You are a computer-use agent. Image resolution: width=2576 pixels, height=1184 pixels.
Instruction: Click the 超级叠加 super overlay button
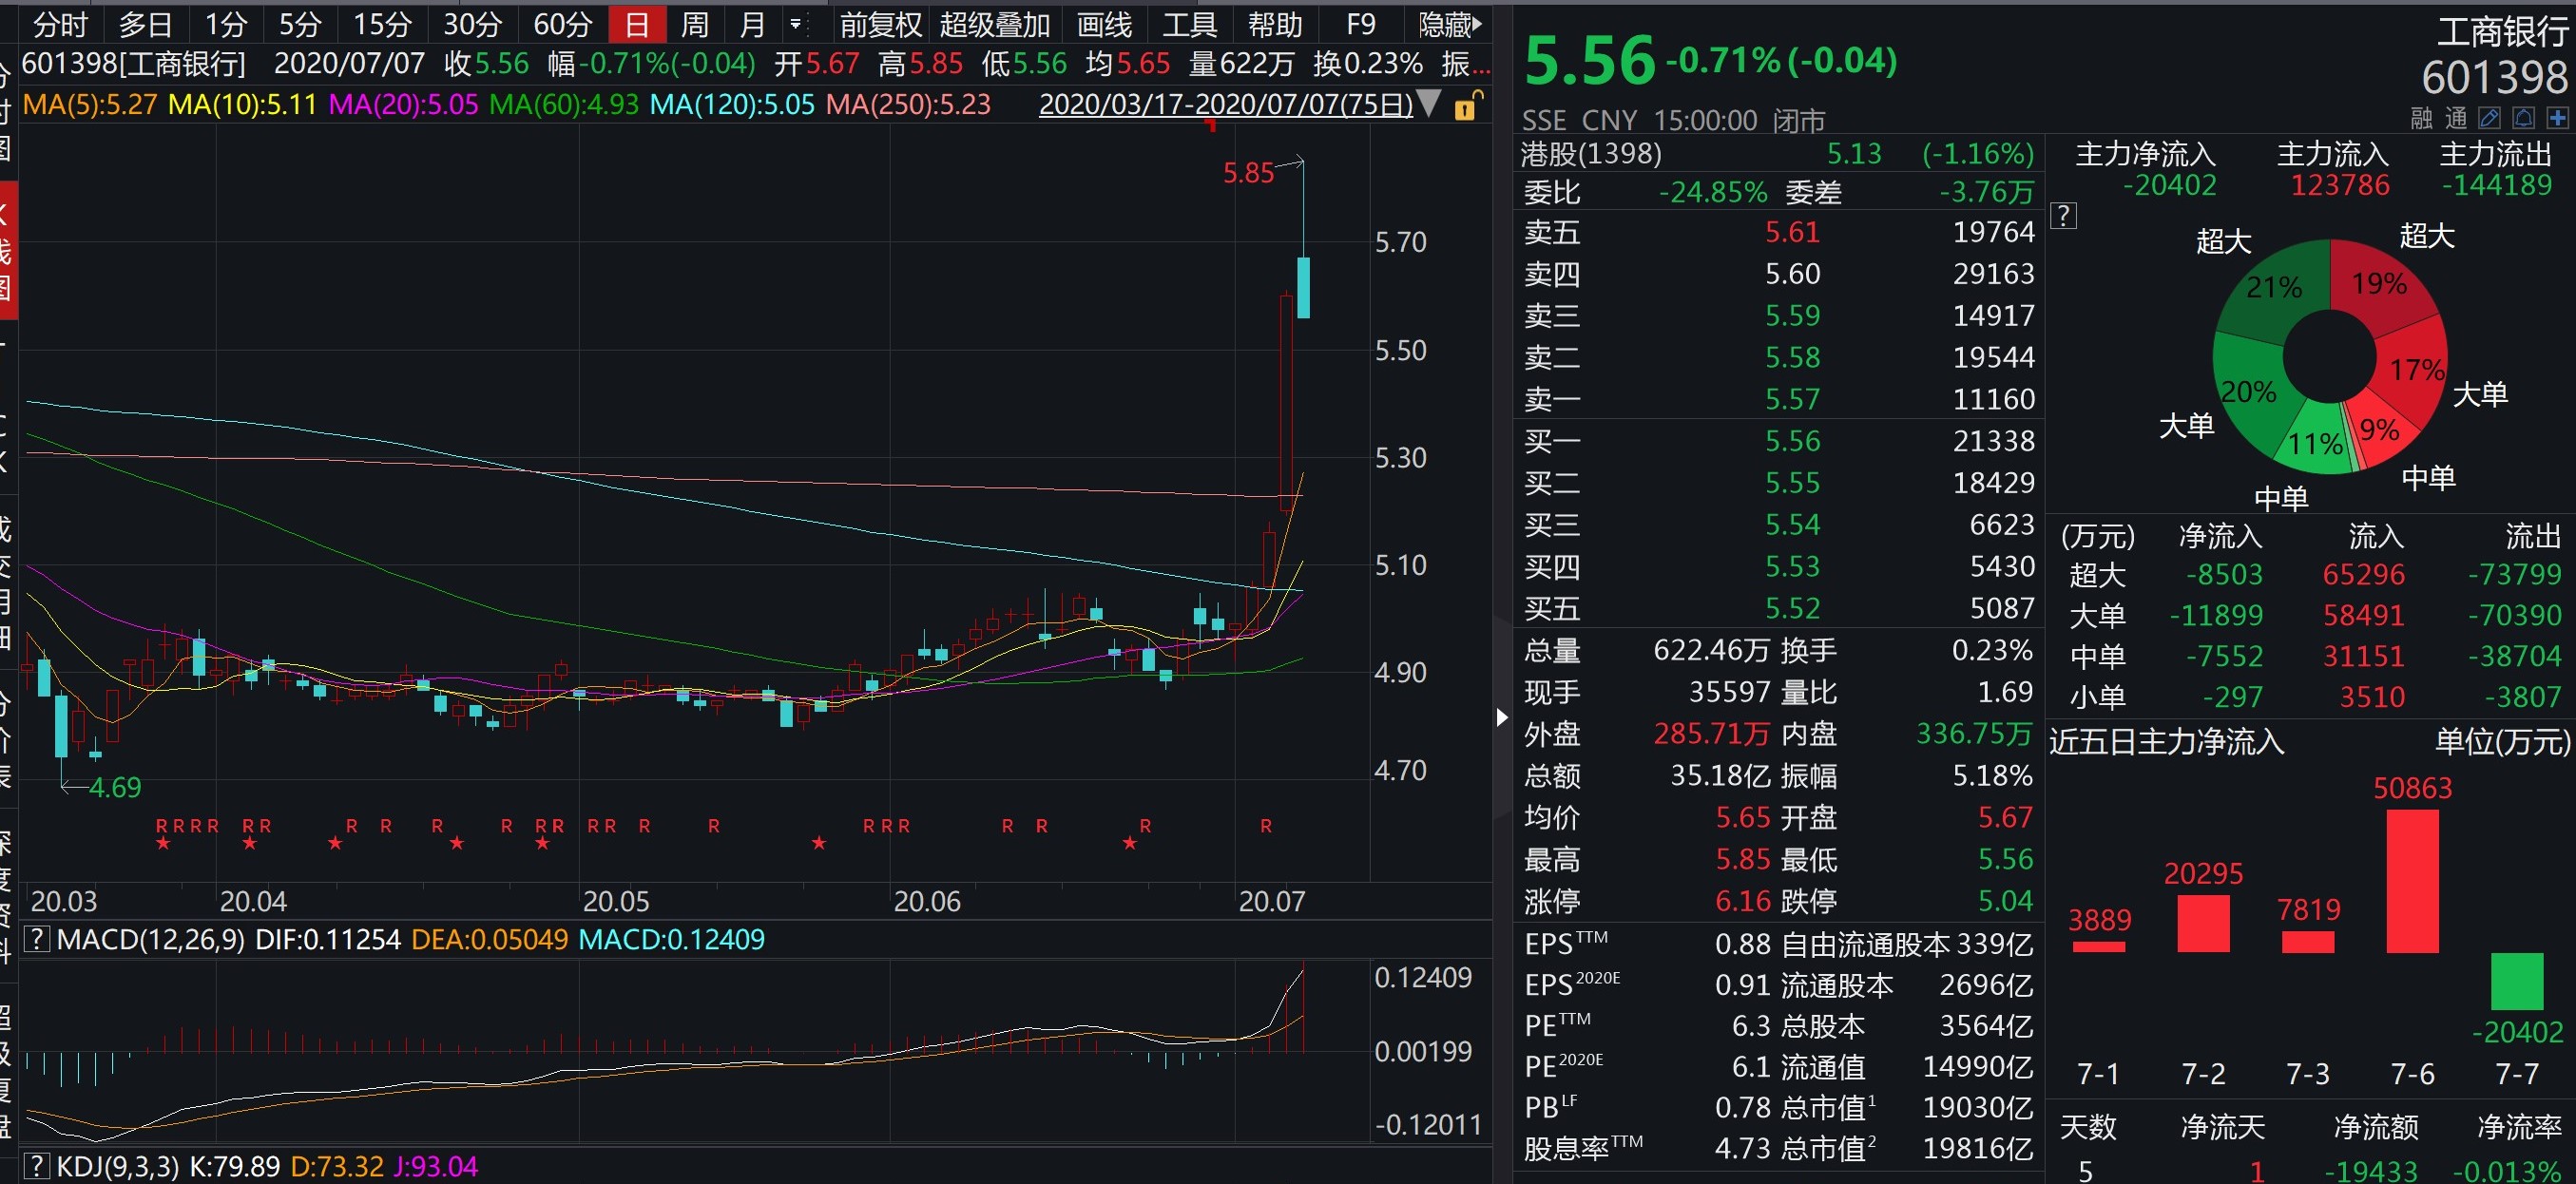[x=994, y=24]
